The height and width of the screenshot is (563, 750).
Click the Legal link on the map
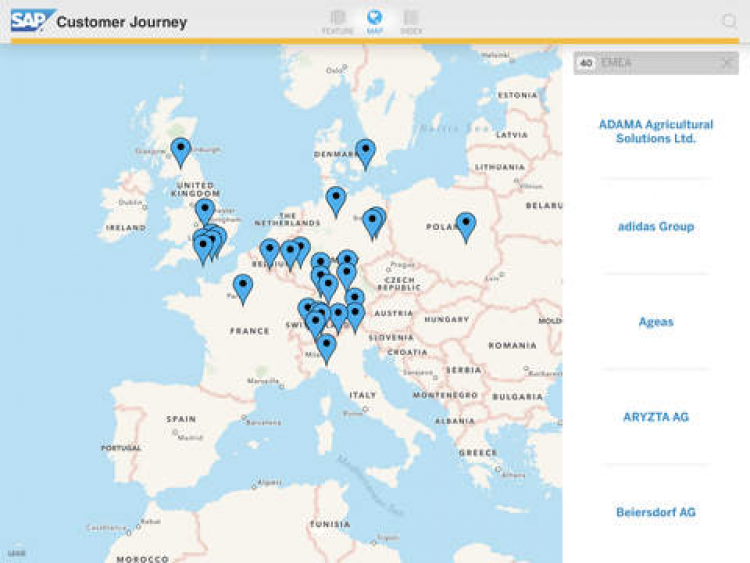click(x=17, y=553)
